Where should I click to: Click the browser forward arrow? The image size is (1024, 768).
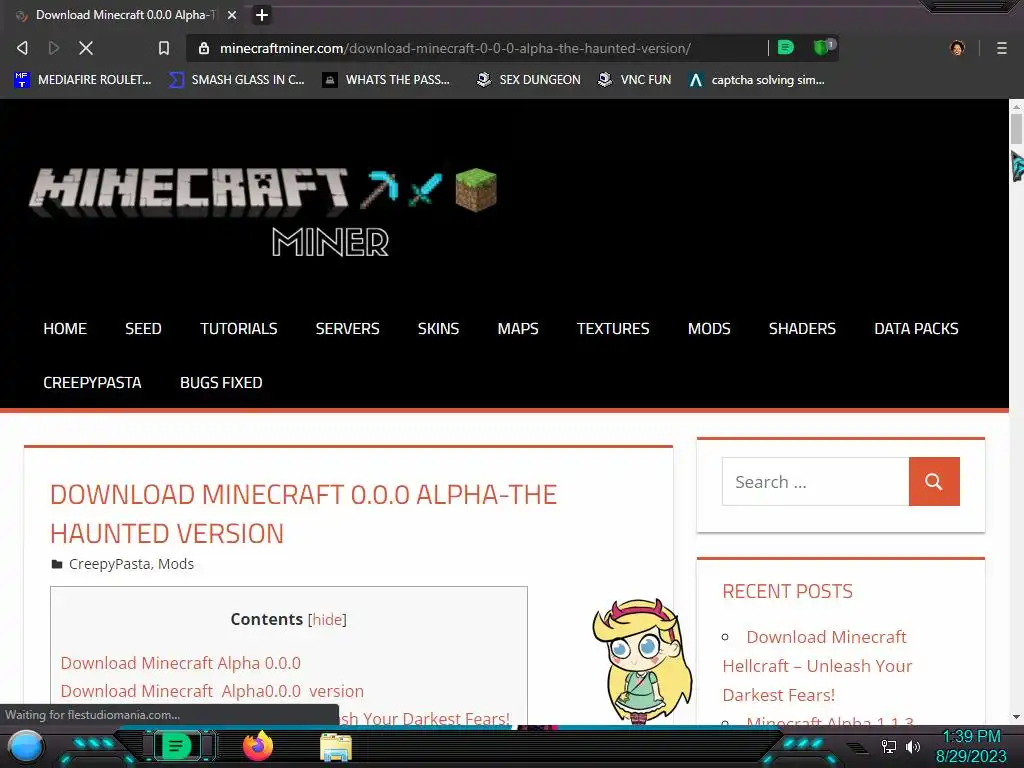[x=54, y=48]
